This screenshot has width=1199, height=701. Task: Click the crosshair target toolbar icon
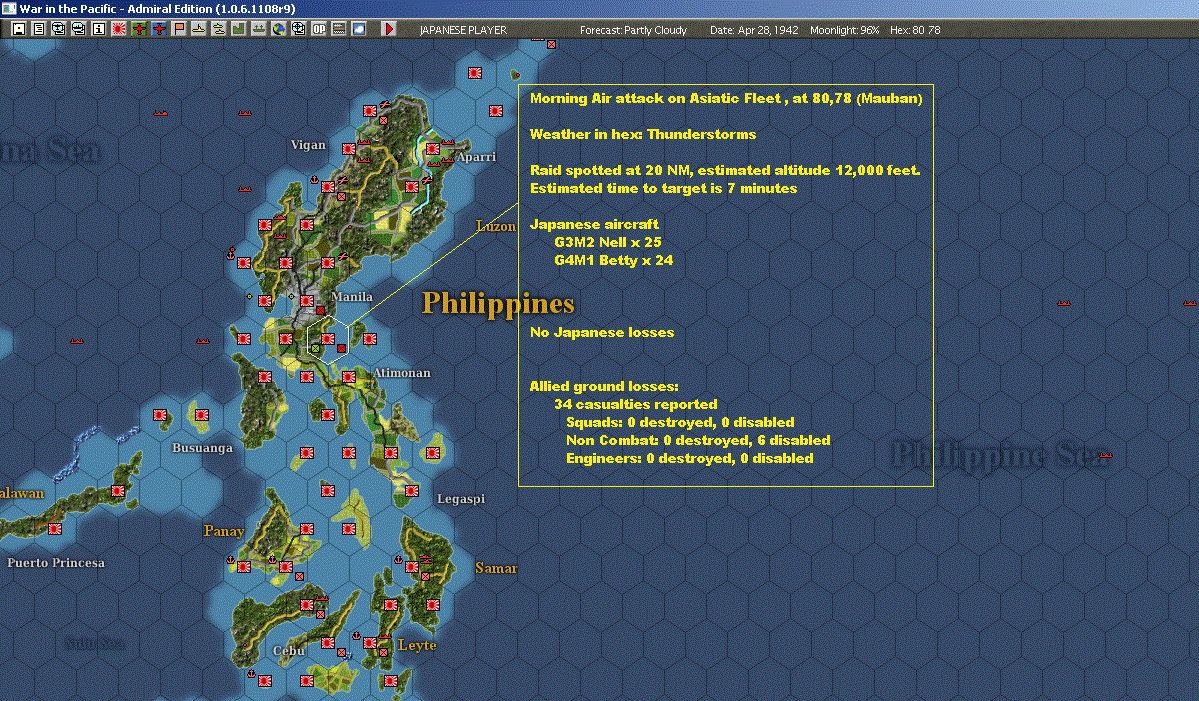[298, 29]
